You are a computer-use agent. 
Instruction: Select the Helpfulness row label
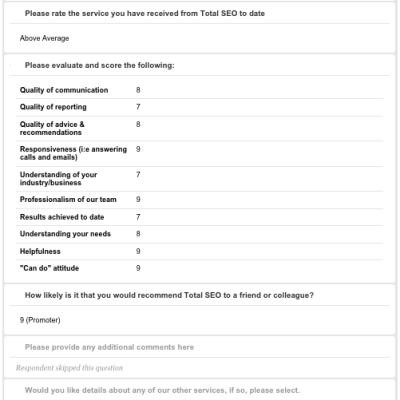(x=40, y=251)
